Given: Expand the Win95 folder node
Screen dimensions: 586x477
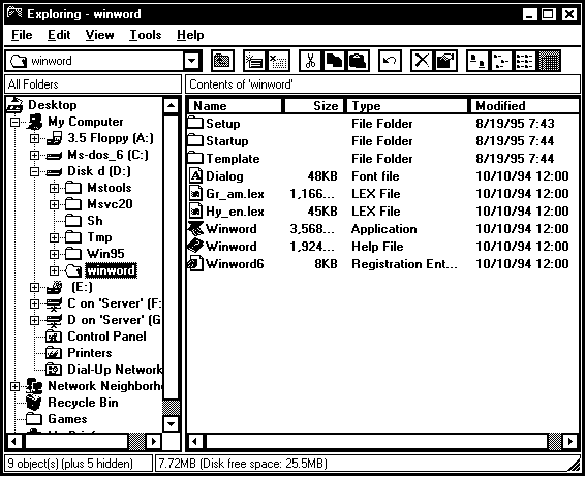Looking at the screenshot, I should click(x=54, y=254).
